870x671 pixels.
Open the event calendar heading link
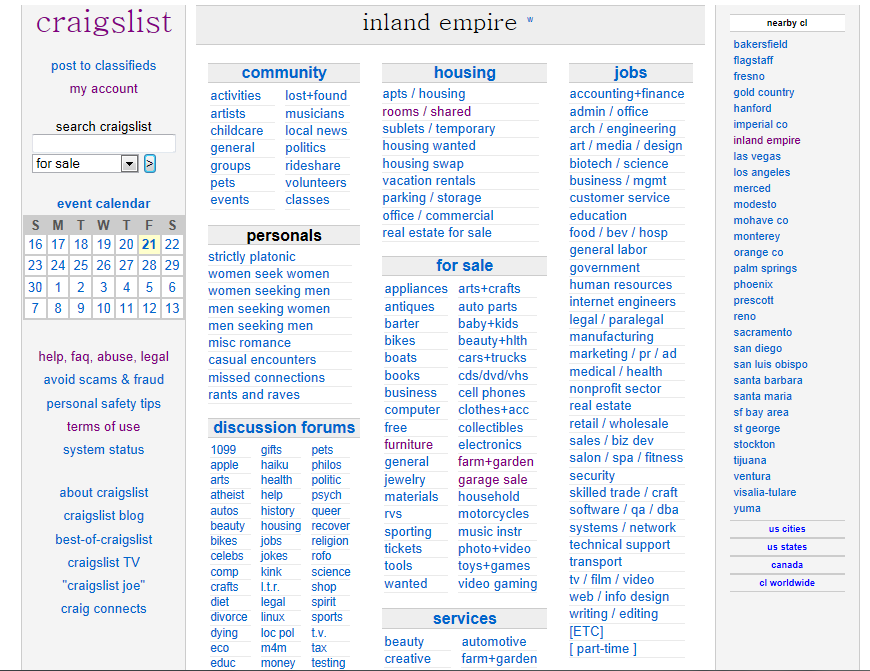[104, 204]
